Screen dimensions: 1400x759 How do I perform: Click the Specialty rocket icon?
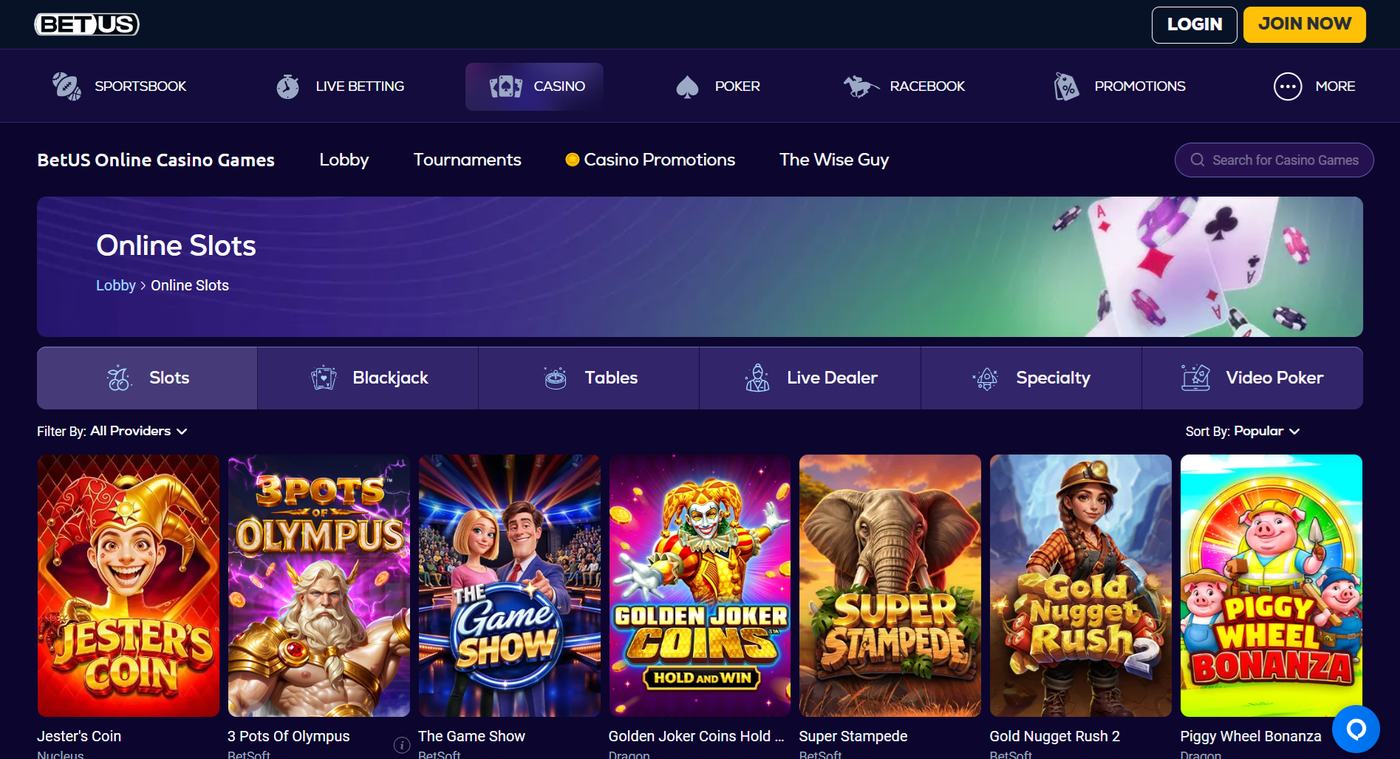tap(985, 378)
